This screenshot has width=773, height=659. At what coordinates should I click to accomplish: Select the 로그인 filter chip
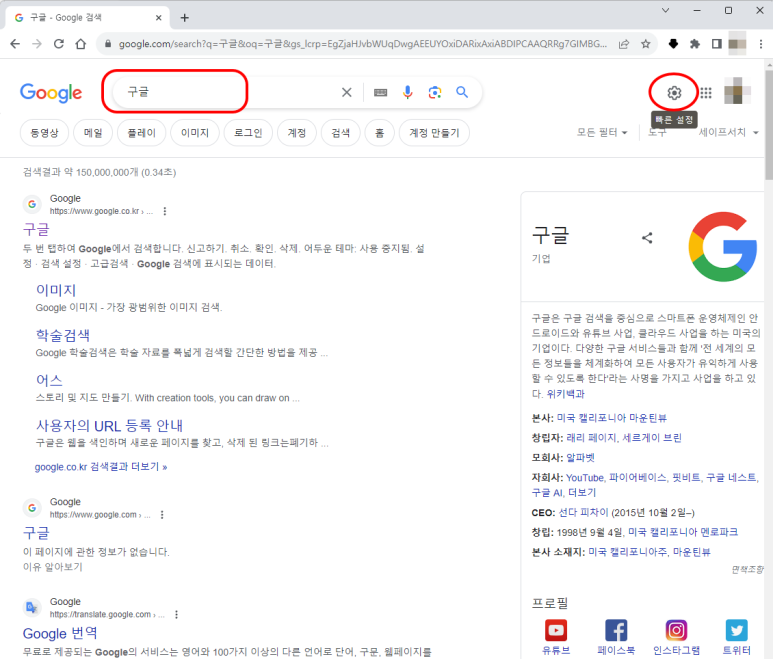tap(248, 133)
